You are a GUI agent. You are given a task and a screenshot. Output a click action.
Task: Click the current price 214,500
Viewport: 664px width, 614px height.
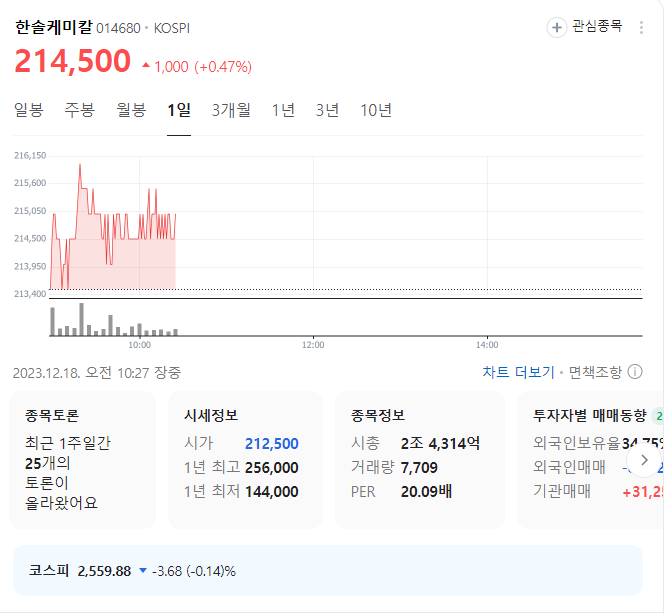[x=72, y=61]
